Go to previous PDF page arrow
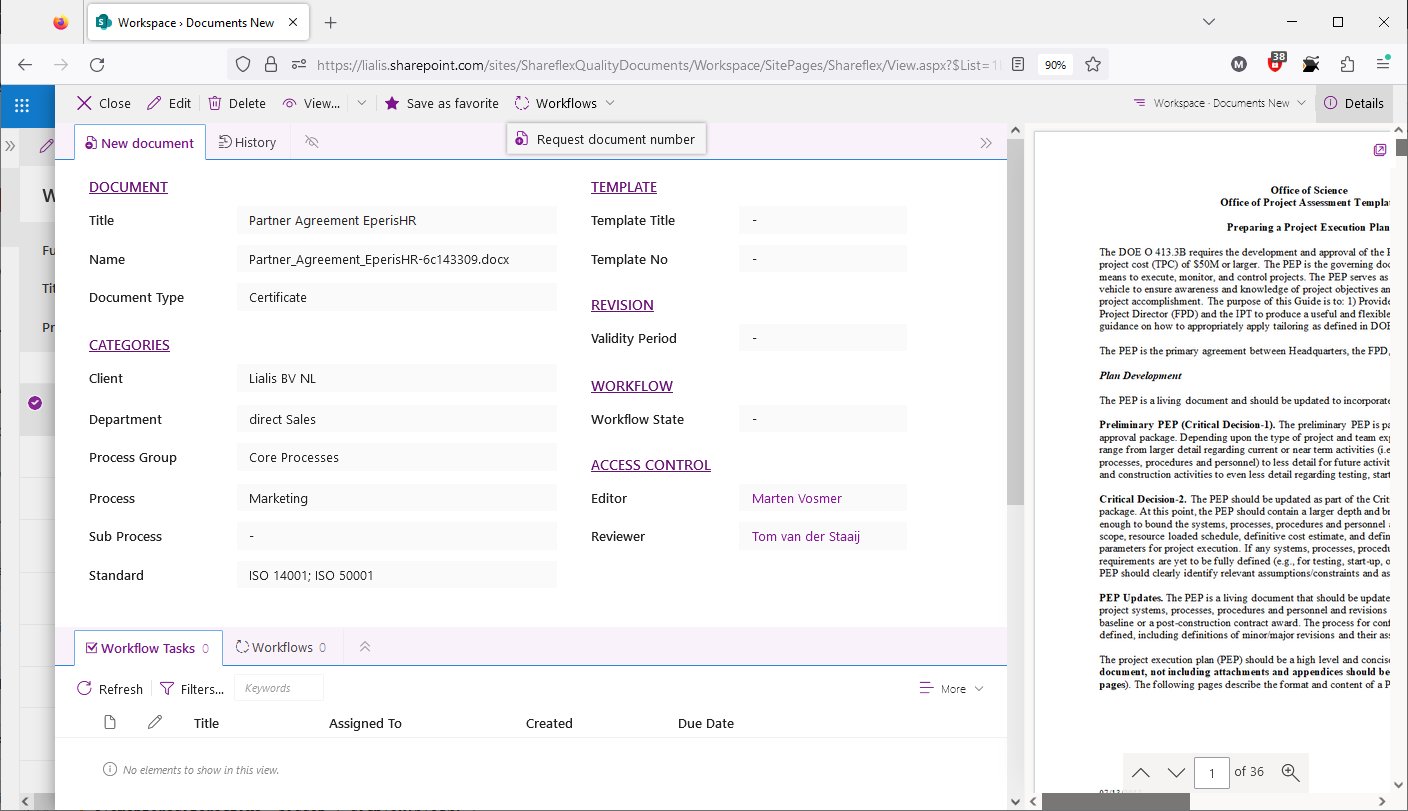 [x=1141, y=772]
